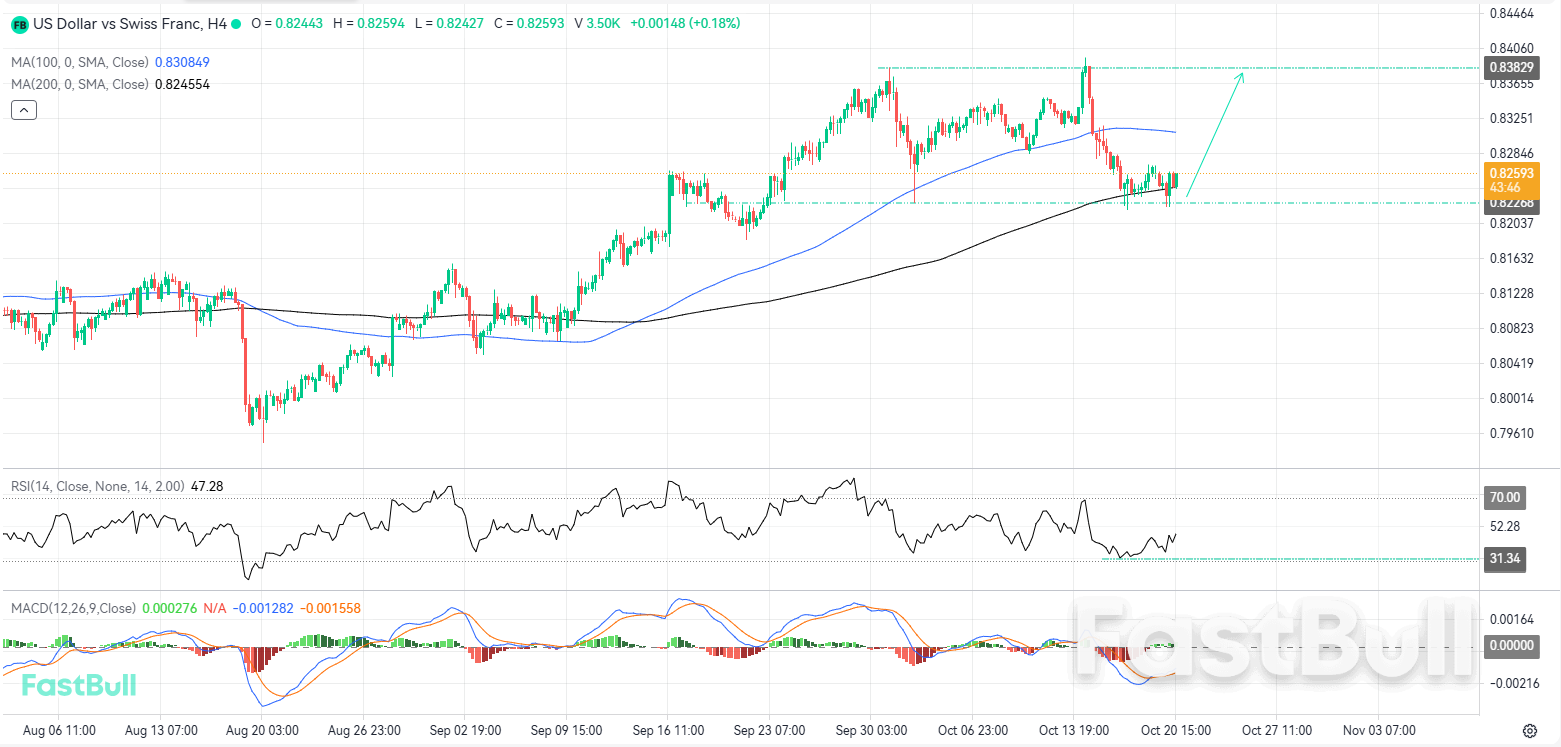Click the 0.83829 resistance price label
1561x747 pixels.
coord(1510,67)
